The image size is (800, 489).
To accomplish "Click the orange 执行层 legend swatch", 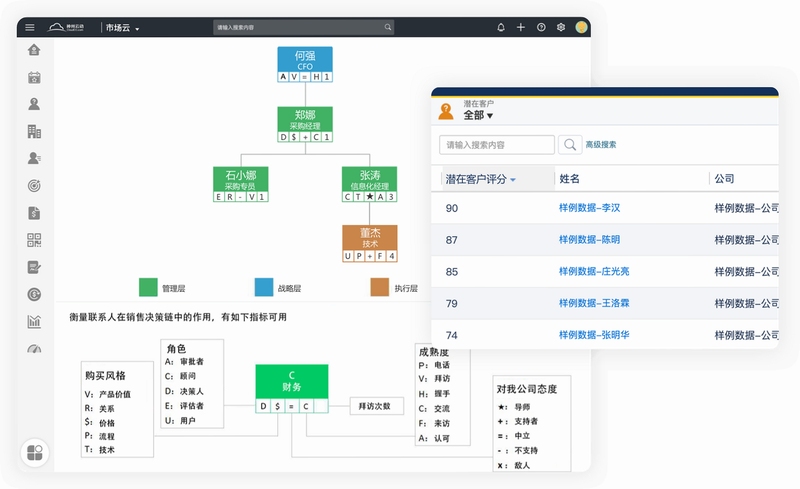I will coord(380,287).
